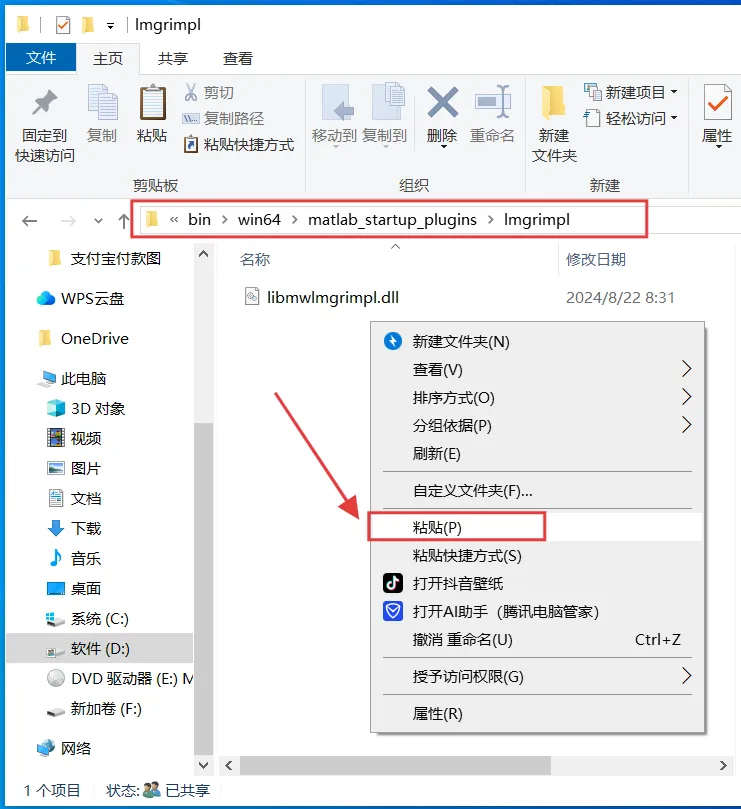Toggle the checkmark icon in title bar toolbar
Viewport: 741px width, 809px height.
pyautogui.click(x=63, y=25)
